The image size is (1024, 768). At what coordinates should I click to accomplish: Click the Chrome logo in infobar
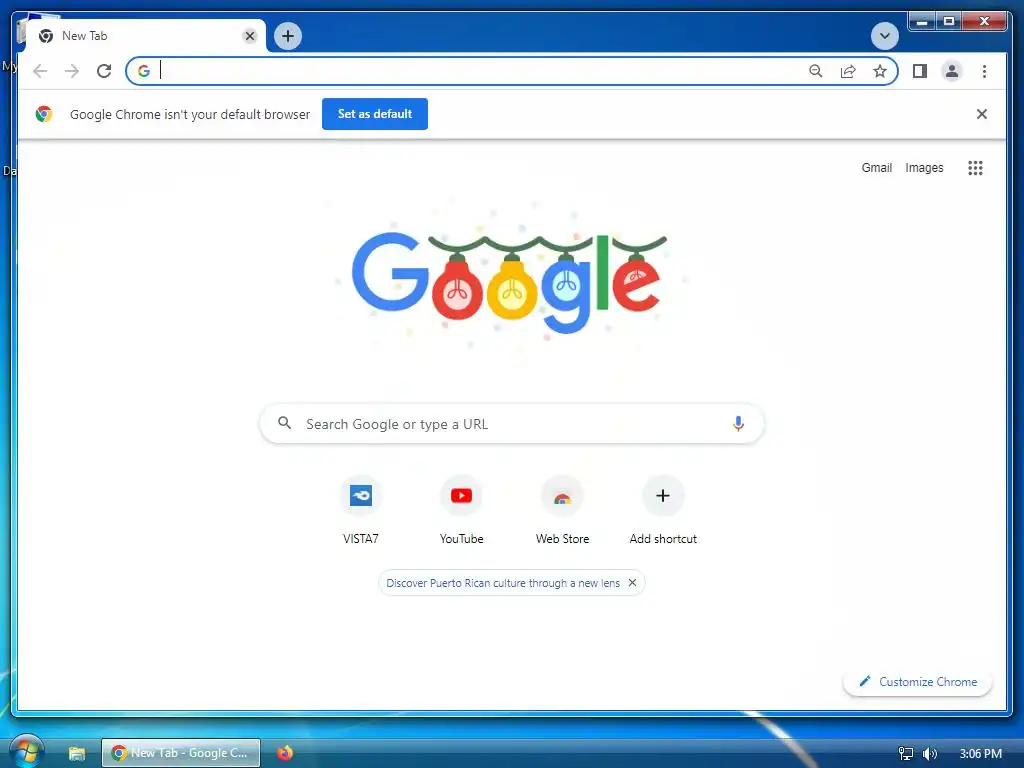44,114
